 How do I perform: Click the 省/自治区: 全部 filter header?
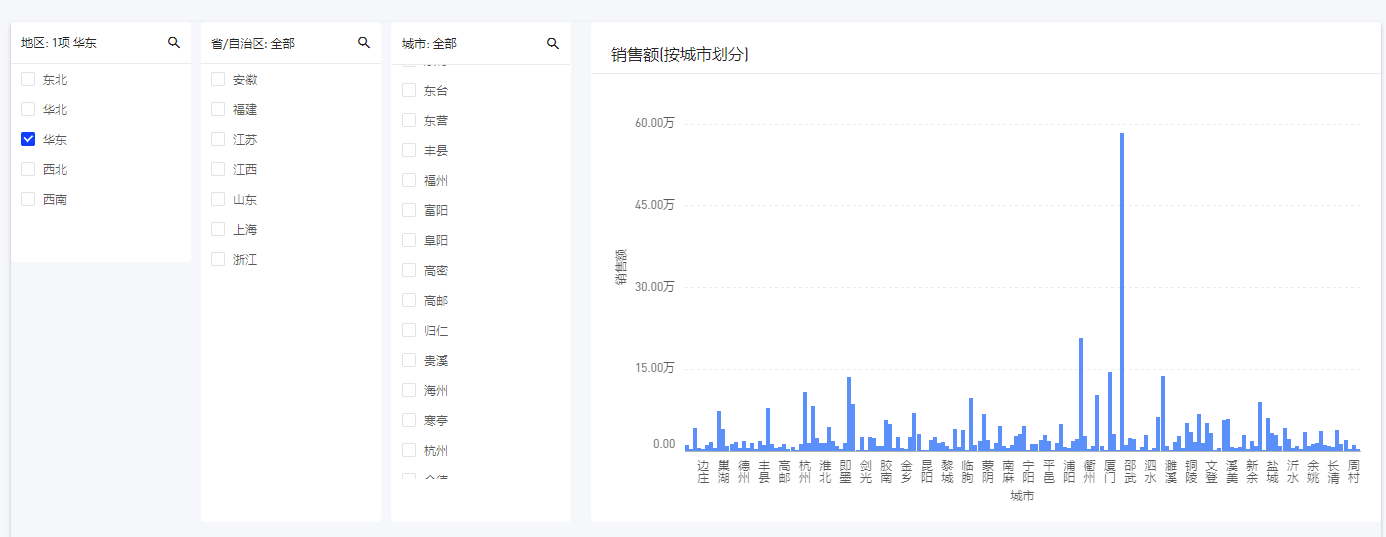click(x=253, y=43)
